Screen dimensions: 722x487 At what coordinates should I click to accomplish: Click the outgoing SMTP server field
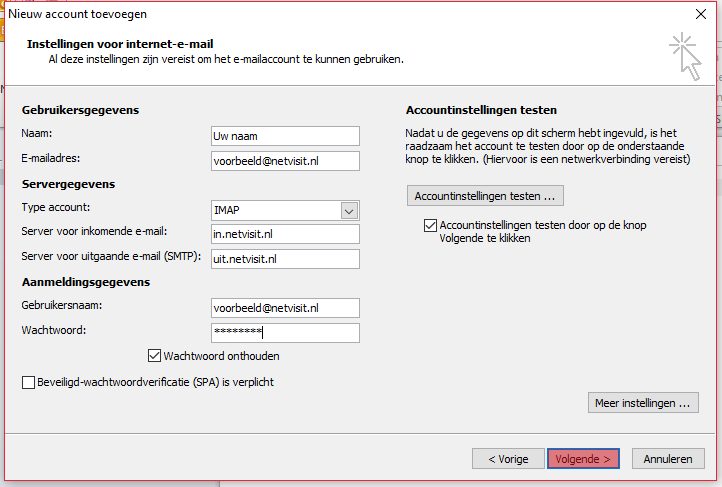tap(285, 259)
